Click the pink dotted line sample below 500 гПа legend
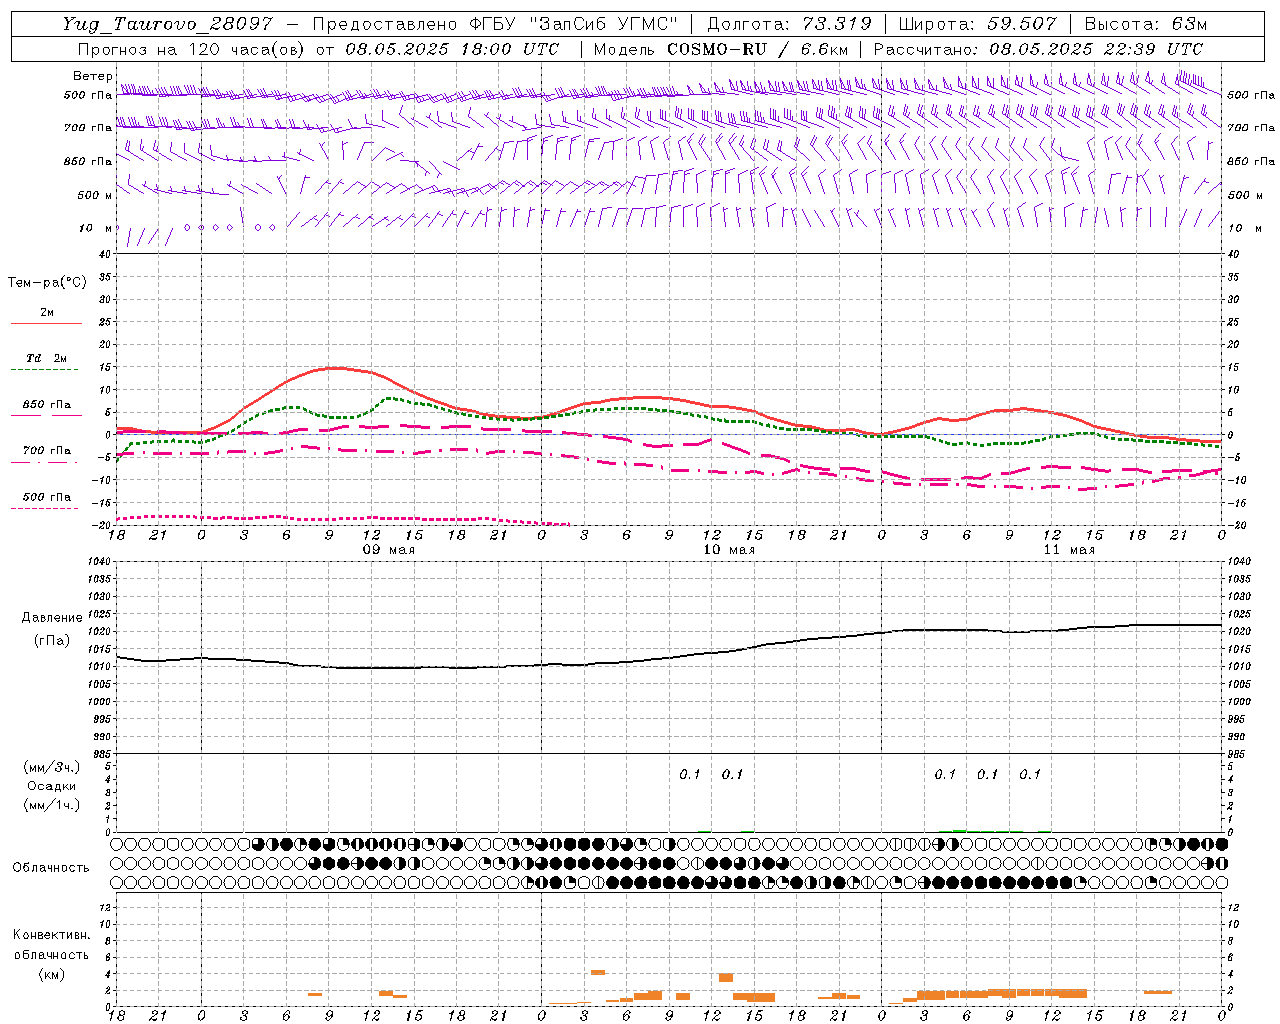 46,508
